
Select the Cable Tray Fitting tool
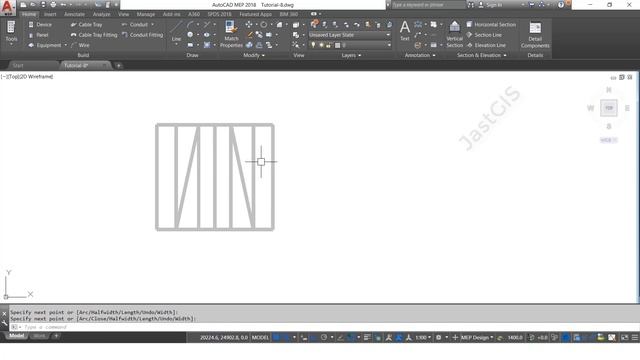coord(94,35)
